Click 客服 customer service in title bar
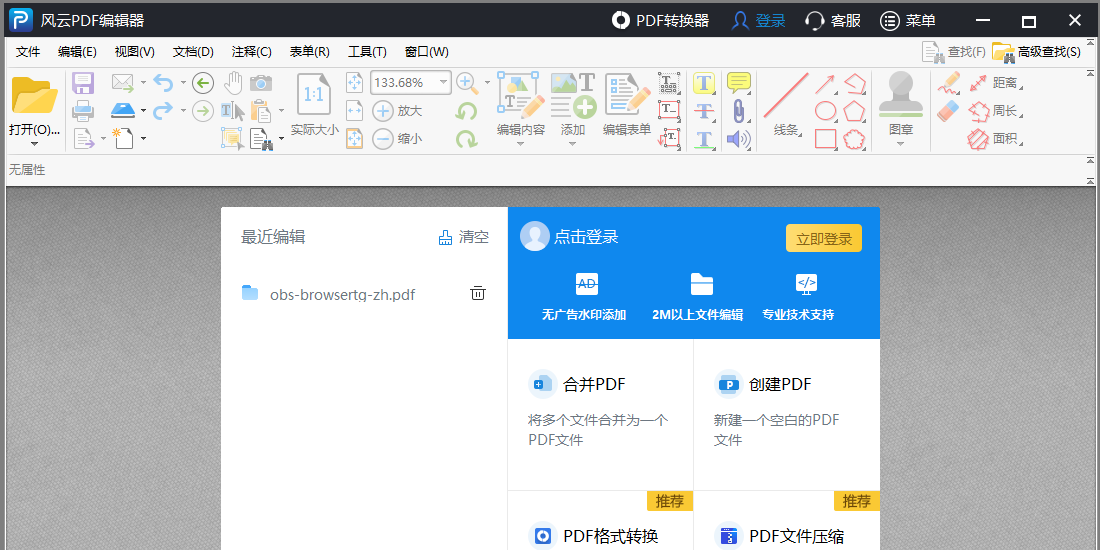1100x550 pixels. point(833,20)
